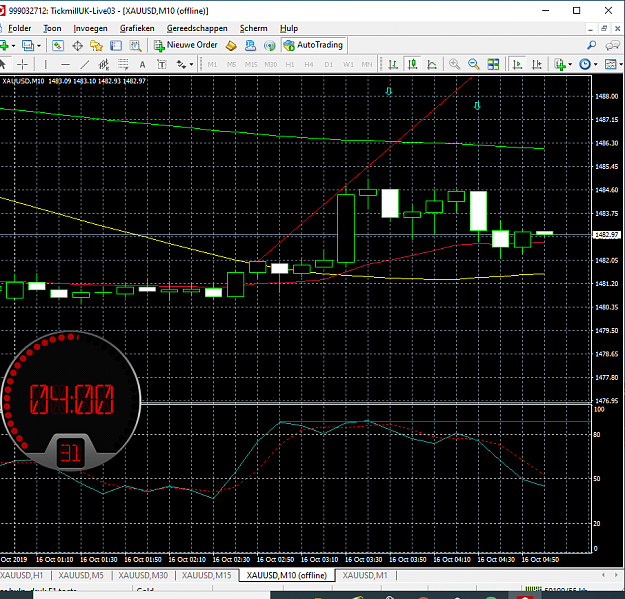This screenshot has width=625, height=599.
Task: Select the Crosshair tool
Action: (23, 64)
